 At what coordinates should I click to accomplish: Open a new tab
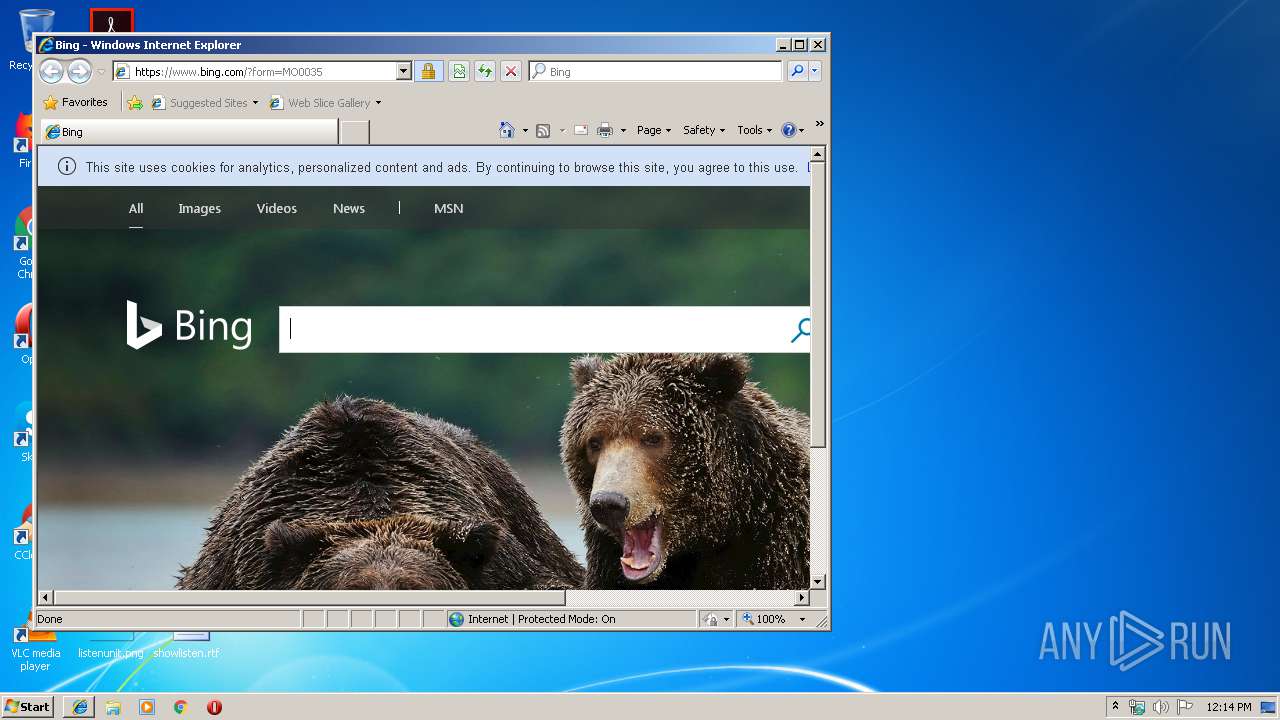click(354, 132)
